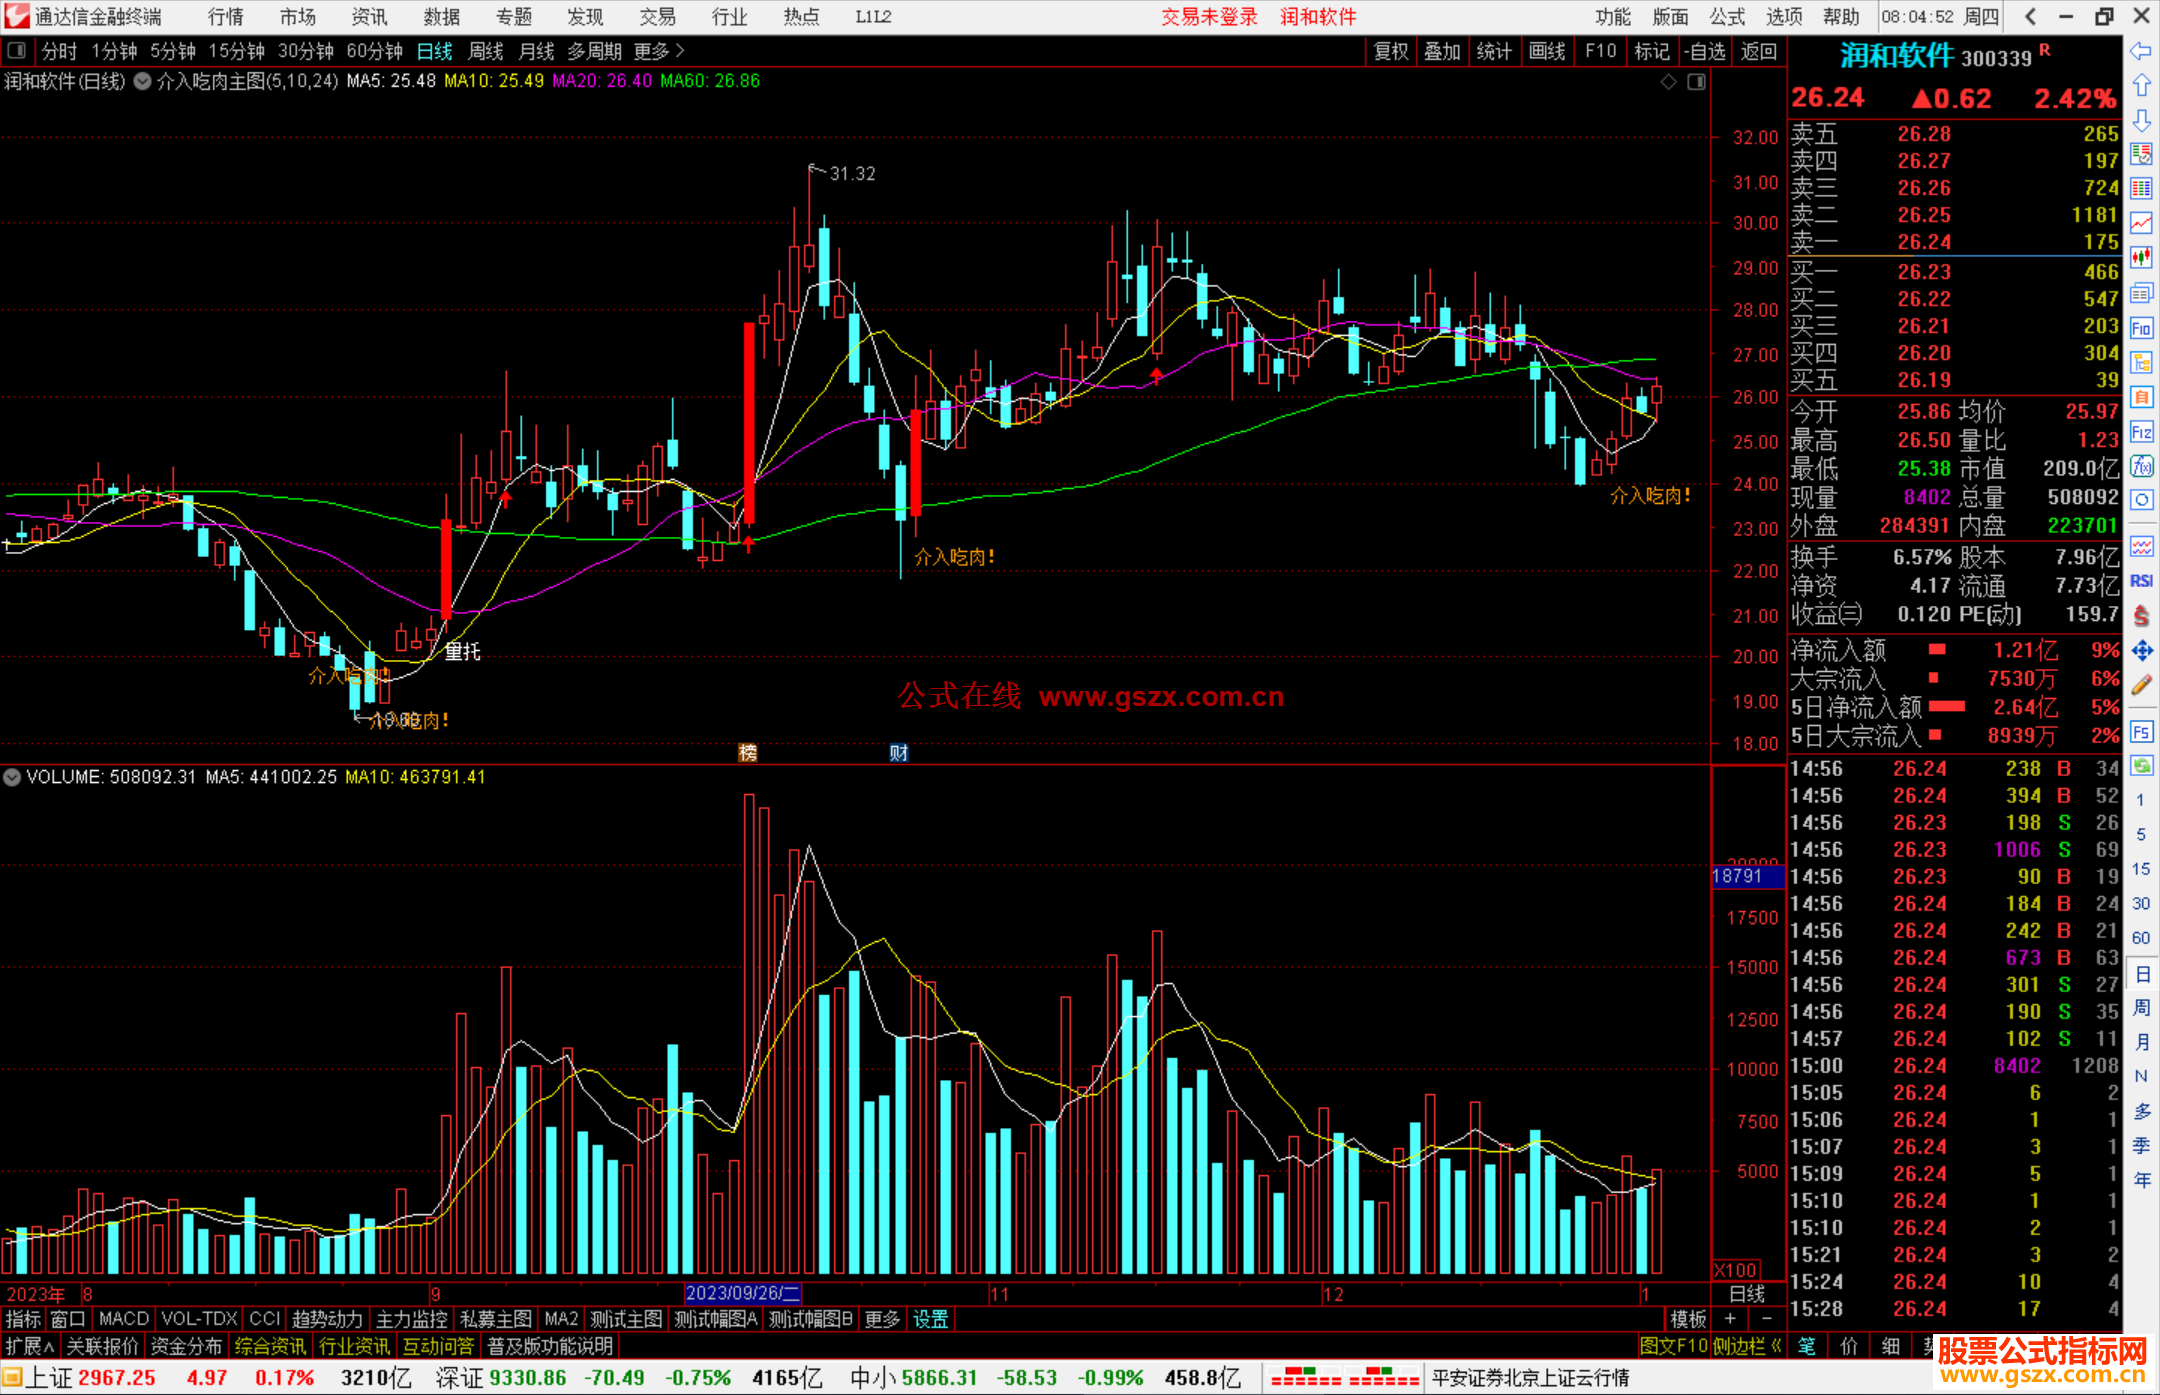This screenshot has width=2160, height=1395.
Task: Switch to 周线 weekly chart tab
Action: click(x=486, y=51)
